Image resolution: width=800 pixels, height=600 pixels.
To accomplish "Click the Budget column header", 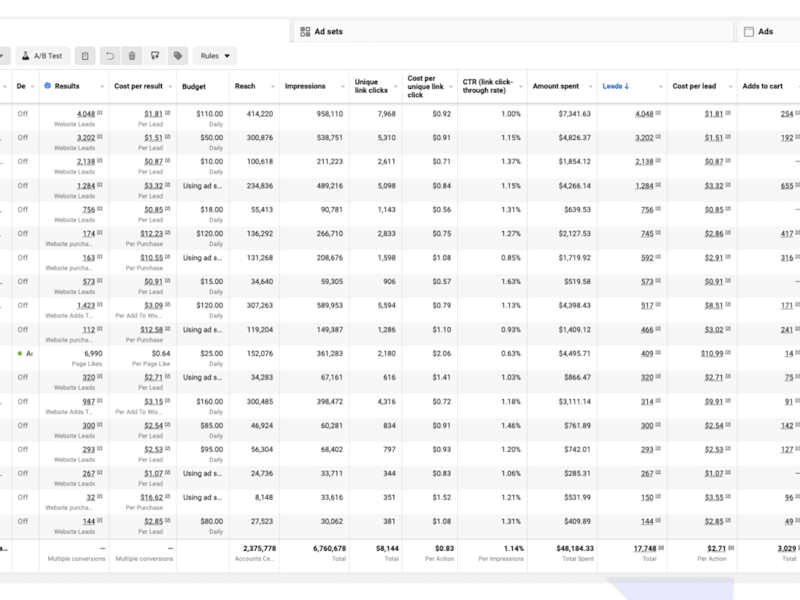I will click(194, 87).
